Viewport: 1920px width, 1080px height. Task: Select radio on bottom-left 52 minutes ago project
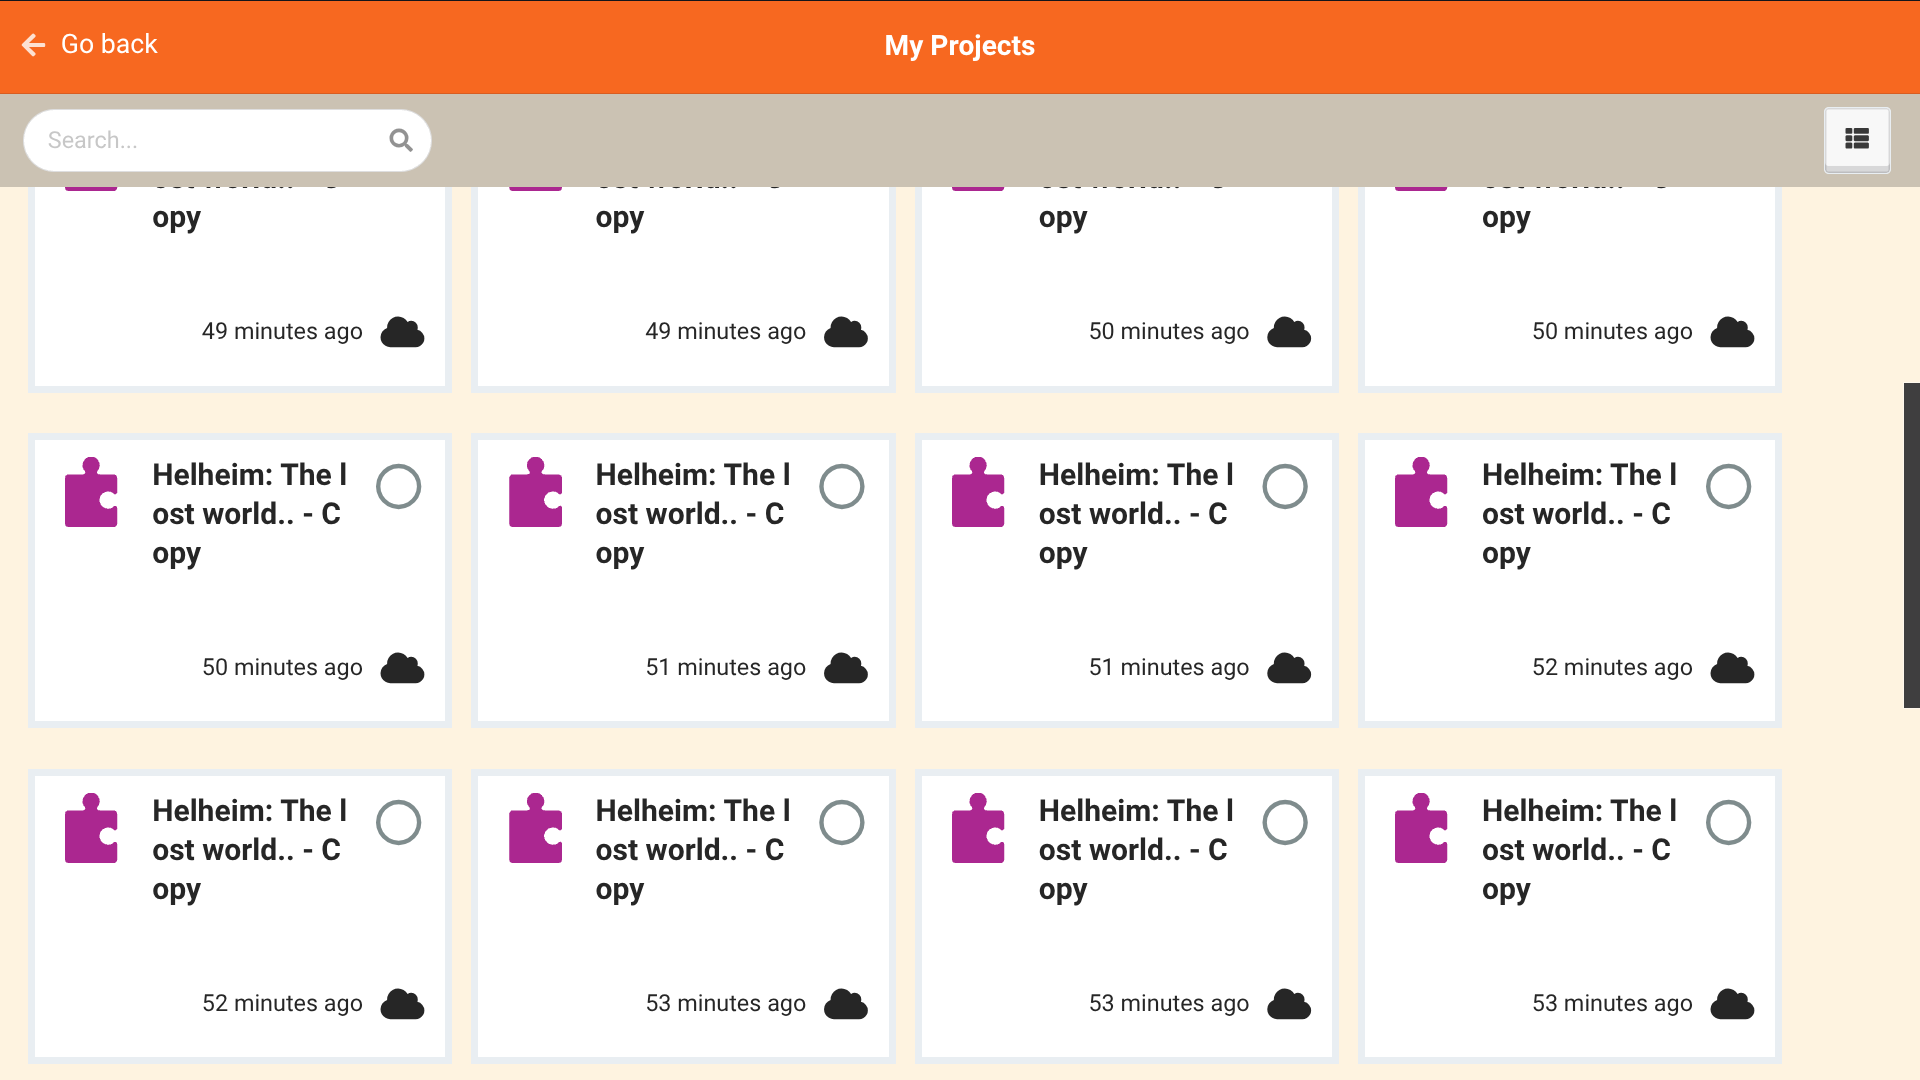click(x=398, y=823)
